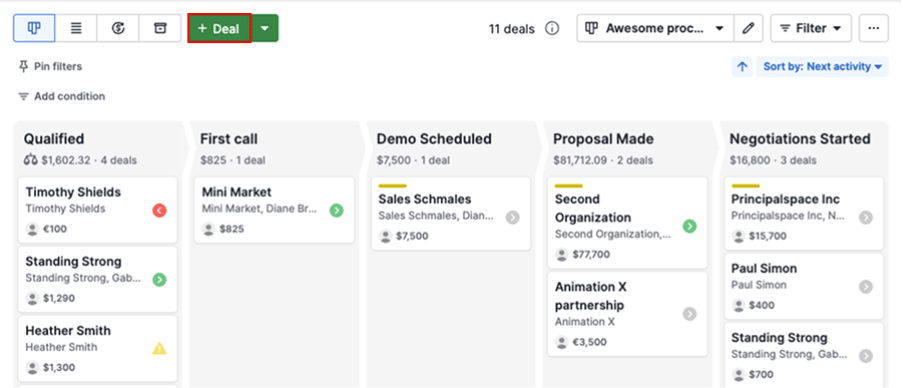Open the Animation X partnership deal
903x388 pixels.
click(591, 296)
